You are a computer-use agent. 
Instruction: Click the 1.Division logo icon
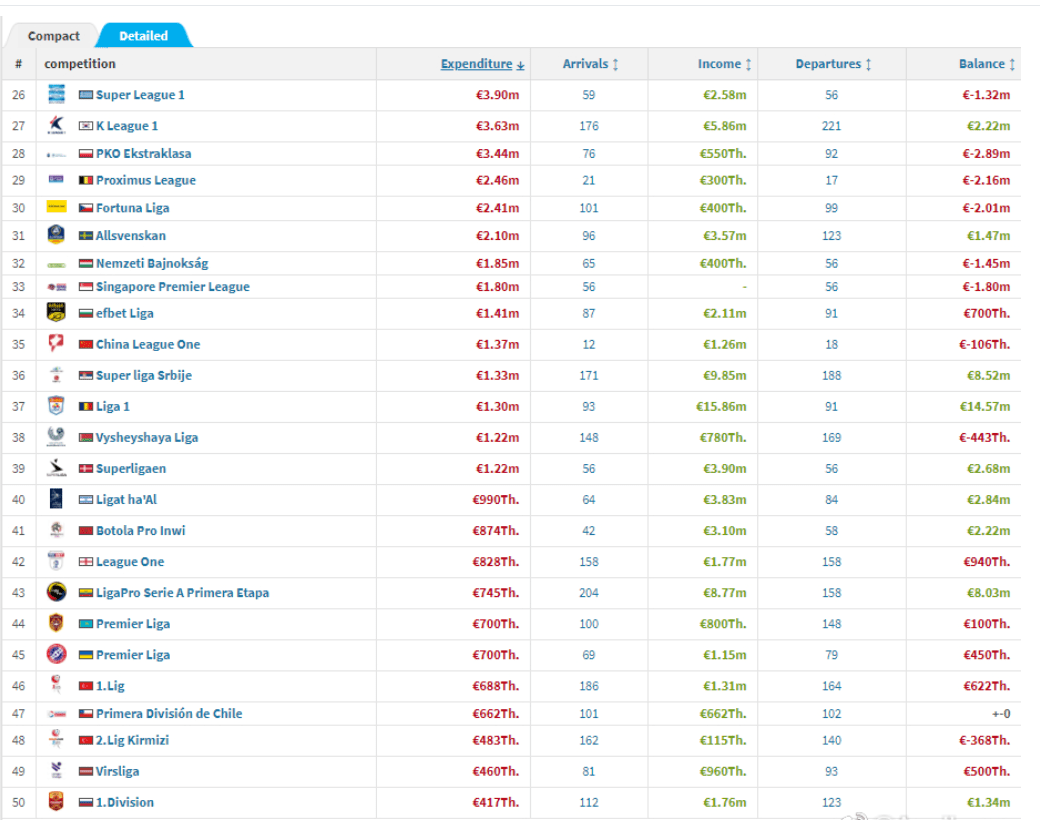click(x=56, y=801)
